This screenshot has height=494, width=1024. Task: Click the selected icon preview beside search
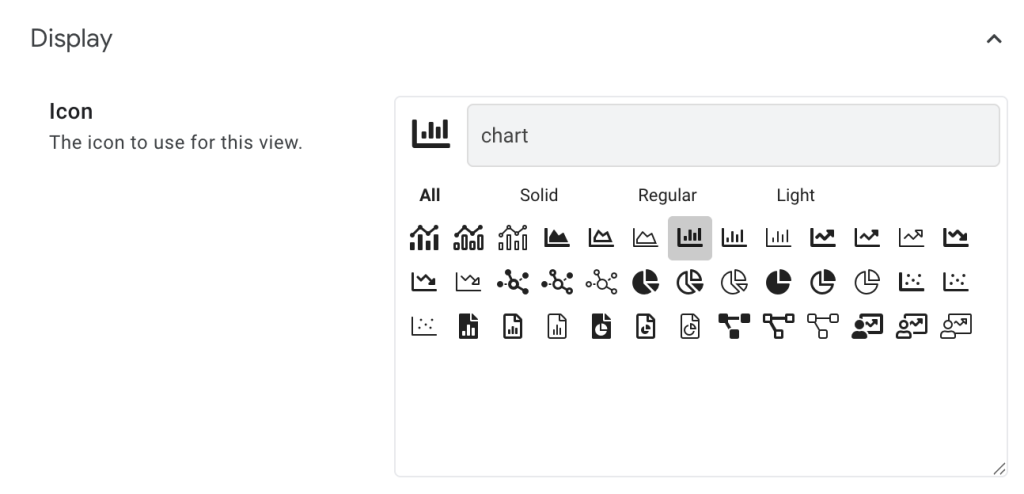(x=431, y=134)
